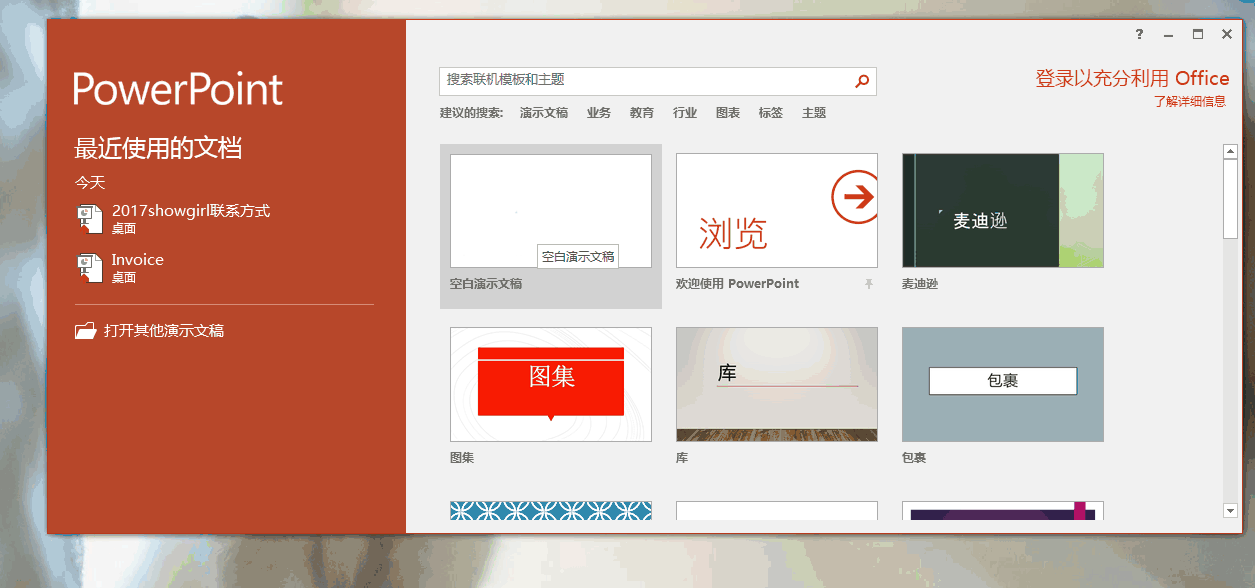Image resolution: width=1255 pixels, height=588 pixels.
Task: Select the 麦迪逊 template thumbnail
Action: (x=1003, y=211)
